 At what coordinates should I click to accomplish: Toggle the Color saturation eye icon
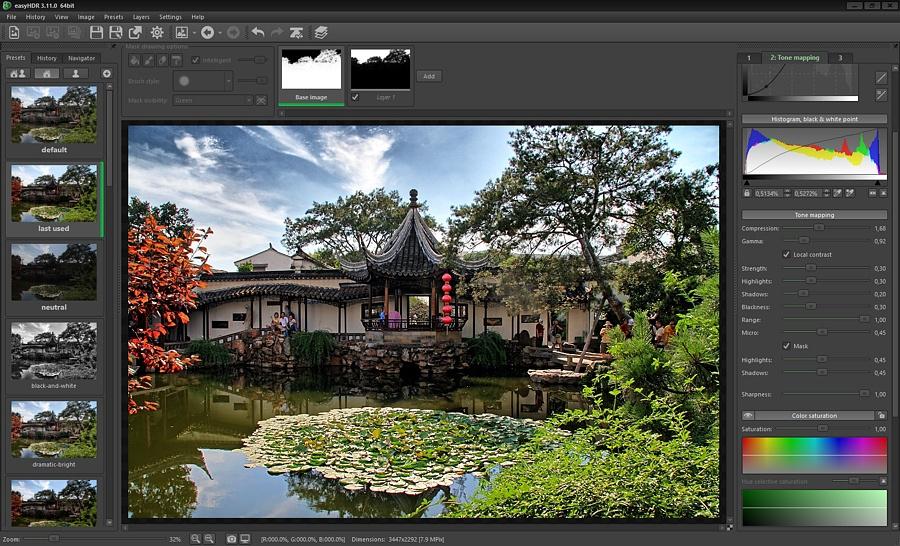748,416
